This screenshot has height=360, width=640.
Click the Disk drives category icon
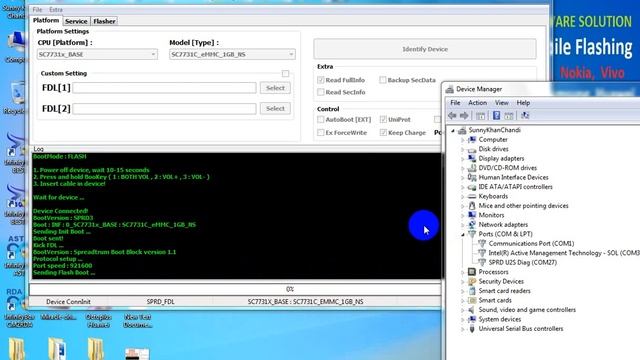472,149
